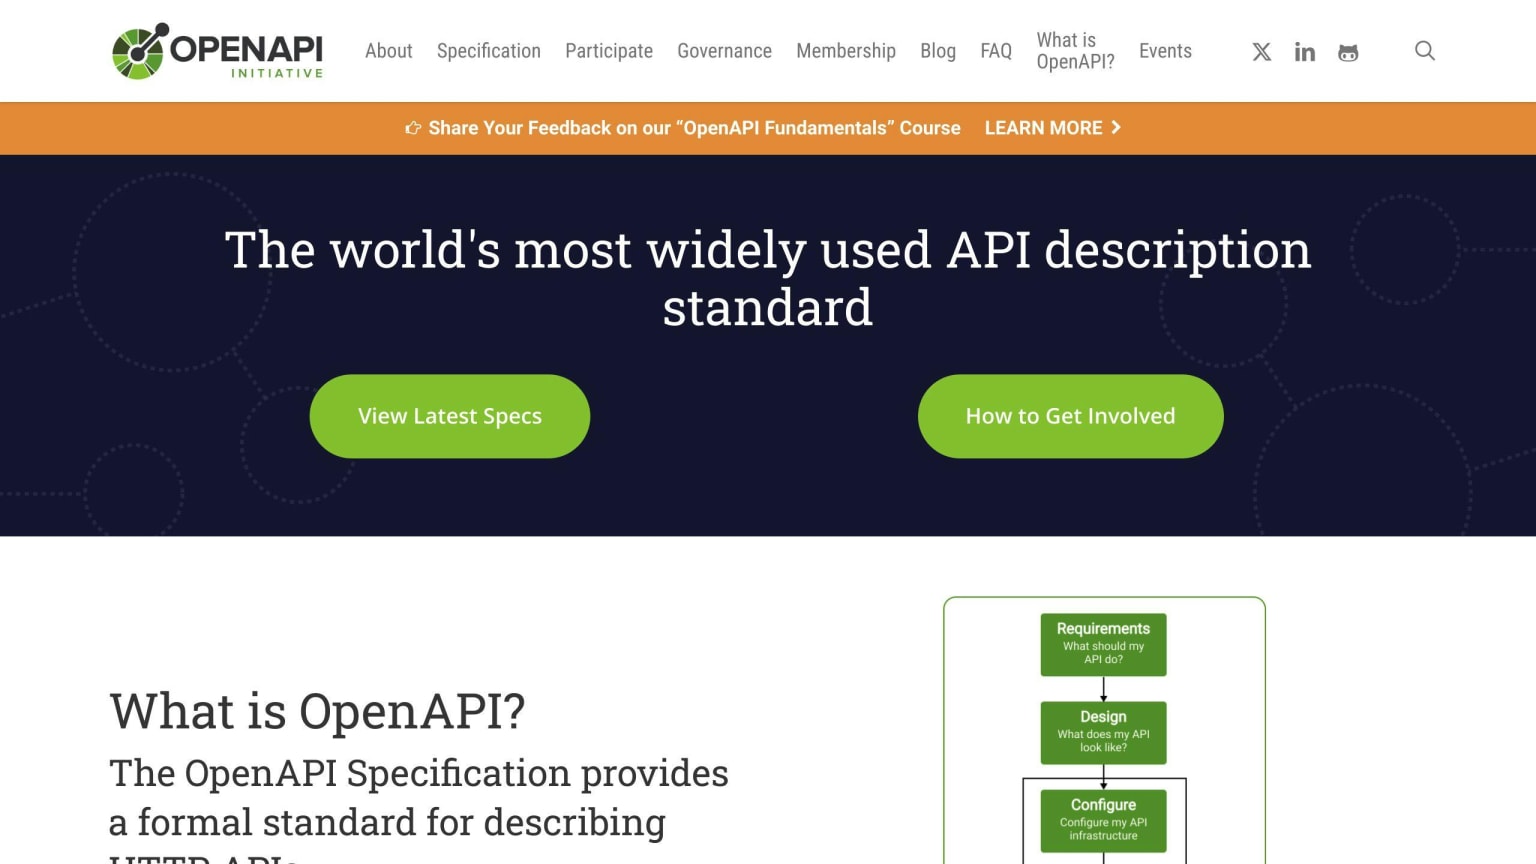
Task: Click the View Latest Specs button
Action: click(x=450, y=416)
